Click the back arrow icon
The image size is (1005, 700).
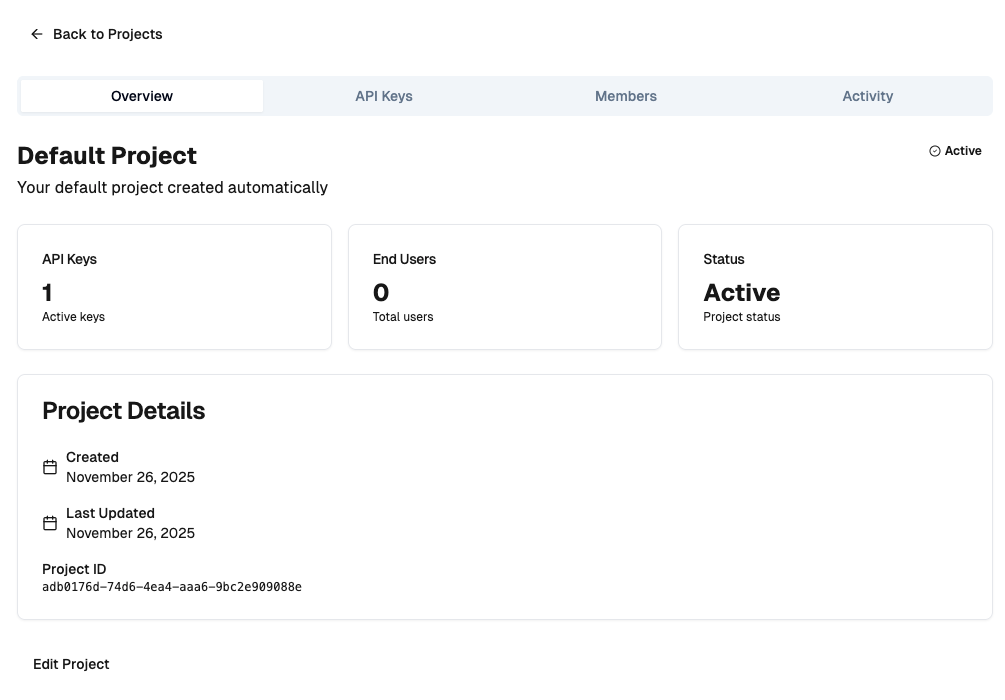36,33
